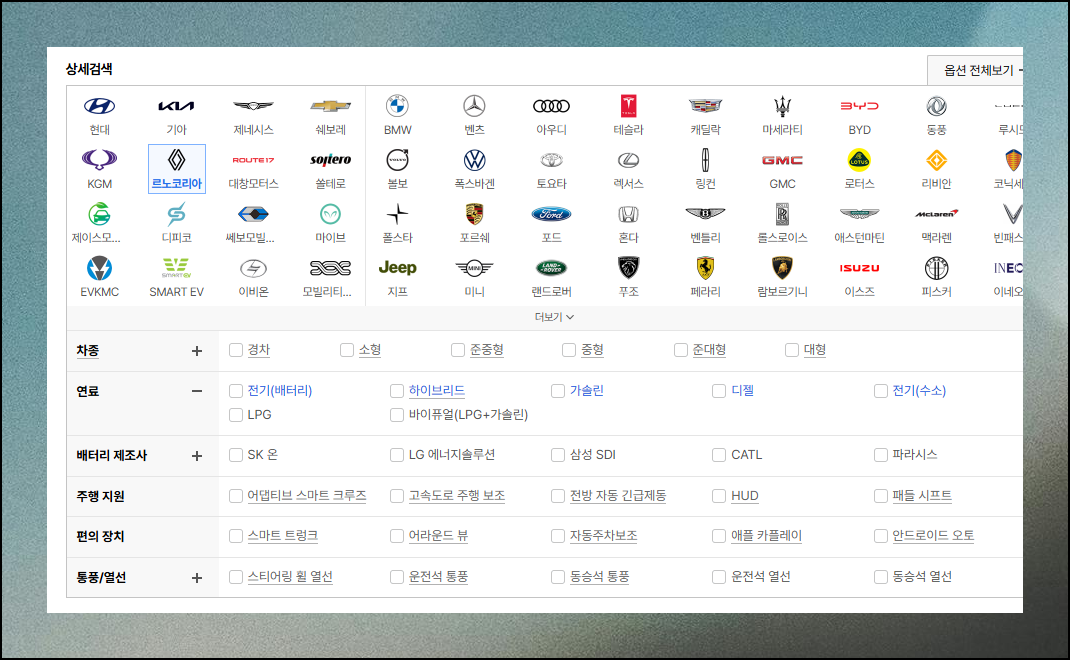Check the HUD driving assist box
The height and width of the screenshot is (660, 1070).
(719, 496)
